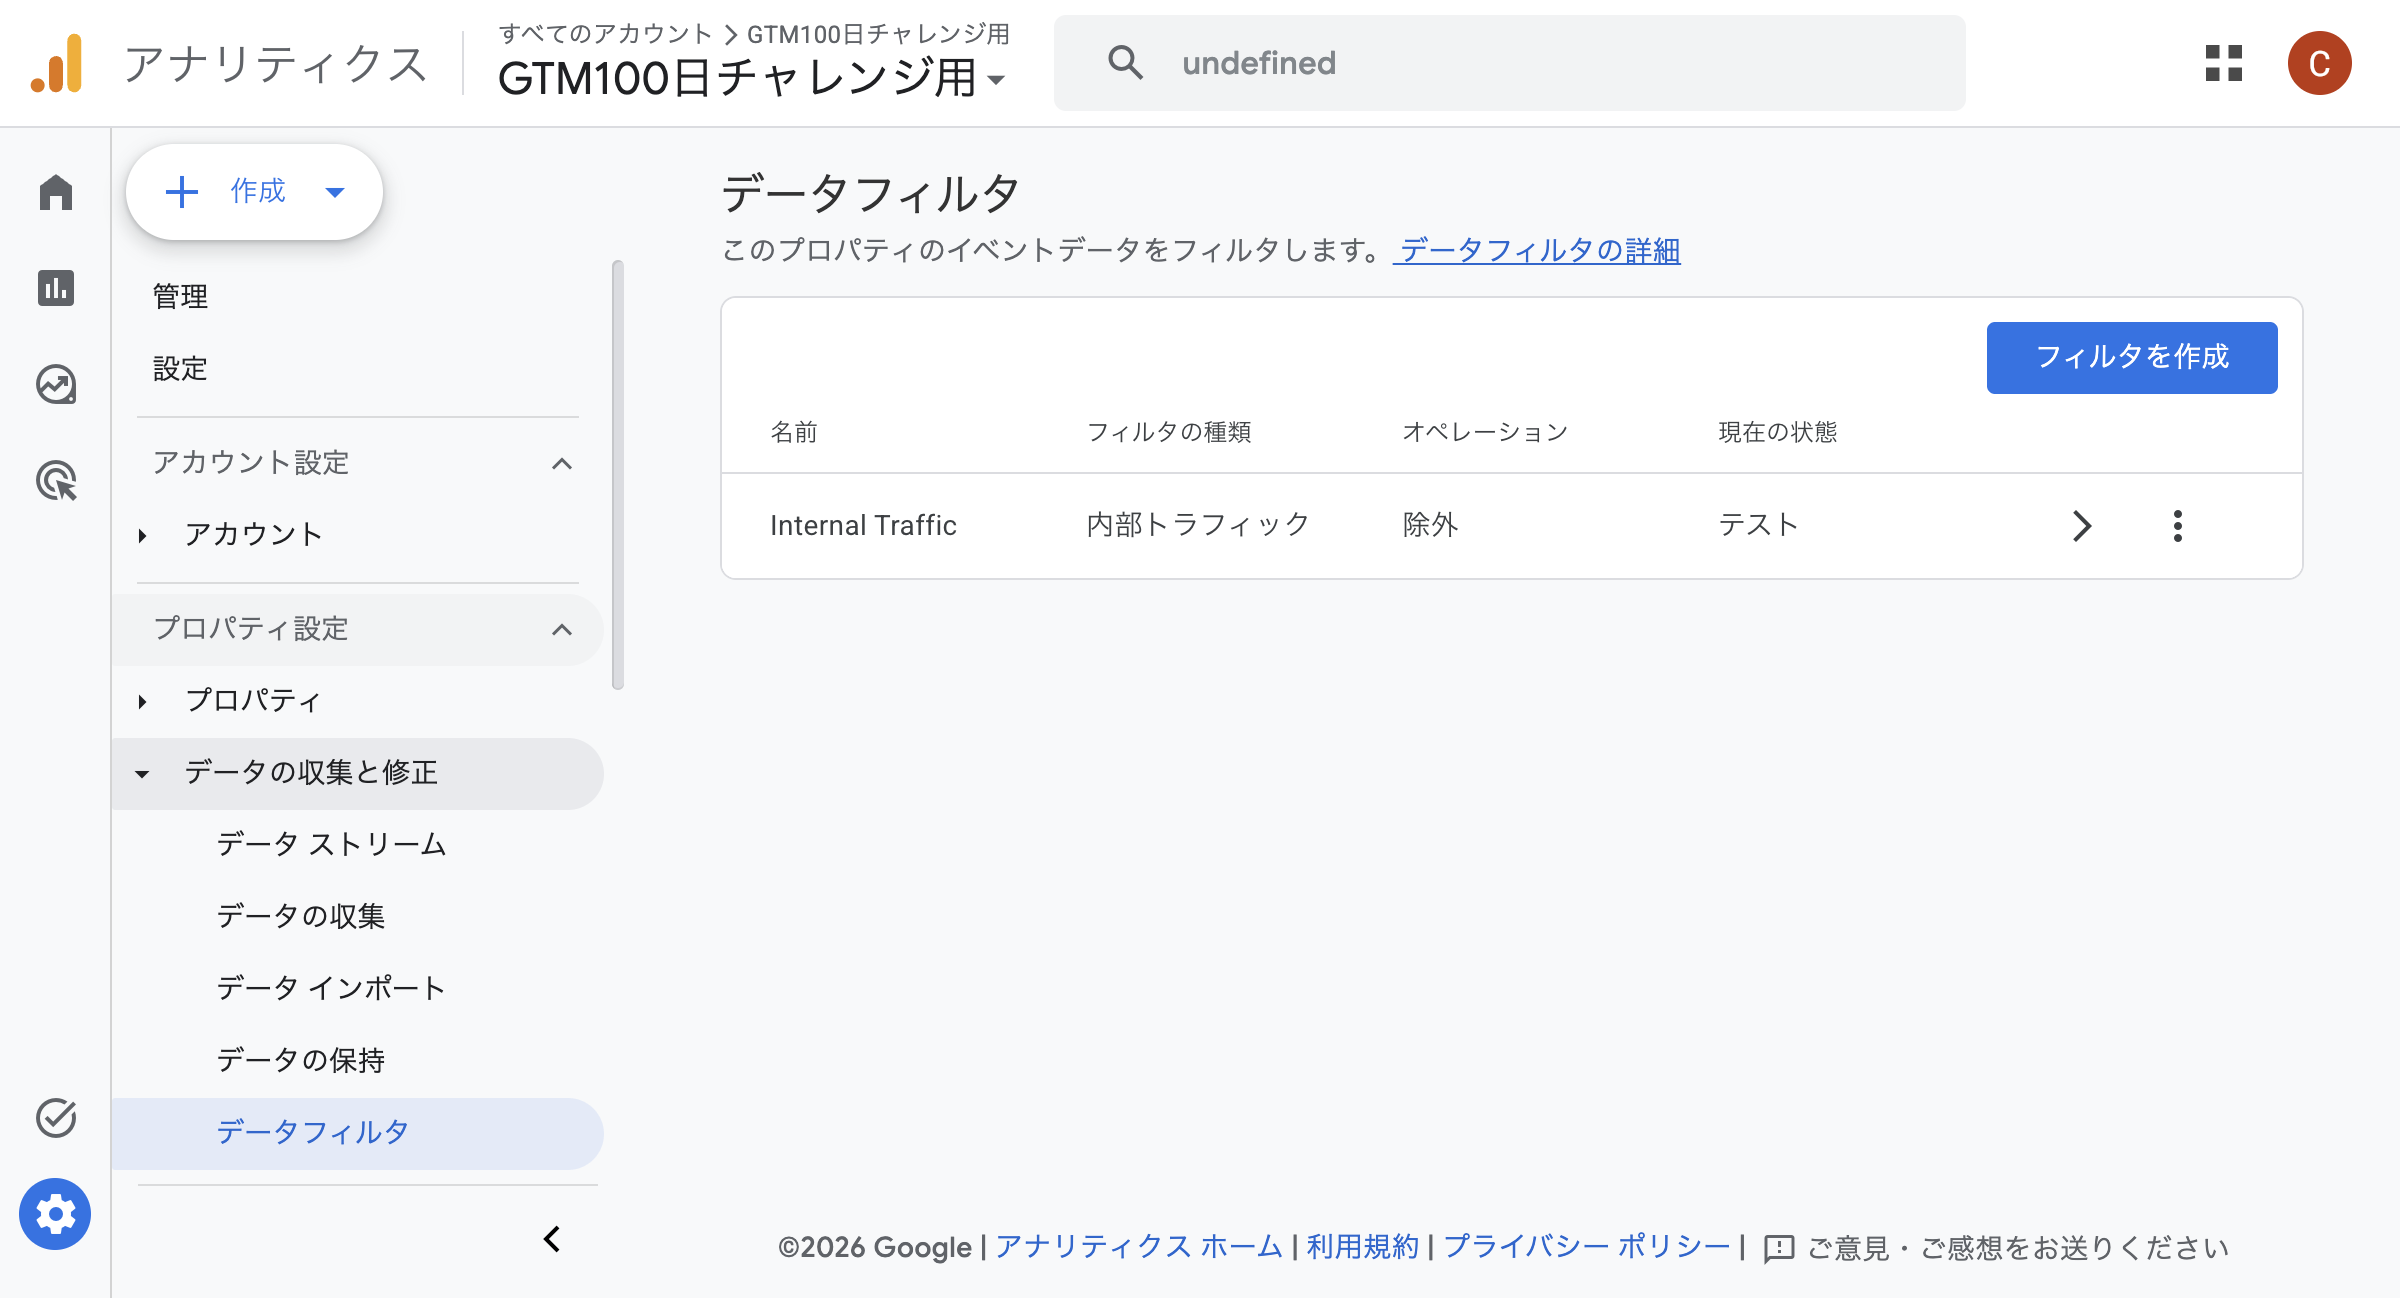Open Internal Traffic filter details chevron
Image resolution: width=2400 pixels, height=1298 pixels.
(2082, 526)
